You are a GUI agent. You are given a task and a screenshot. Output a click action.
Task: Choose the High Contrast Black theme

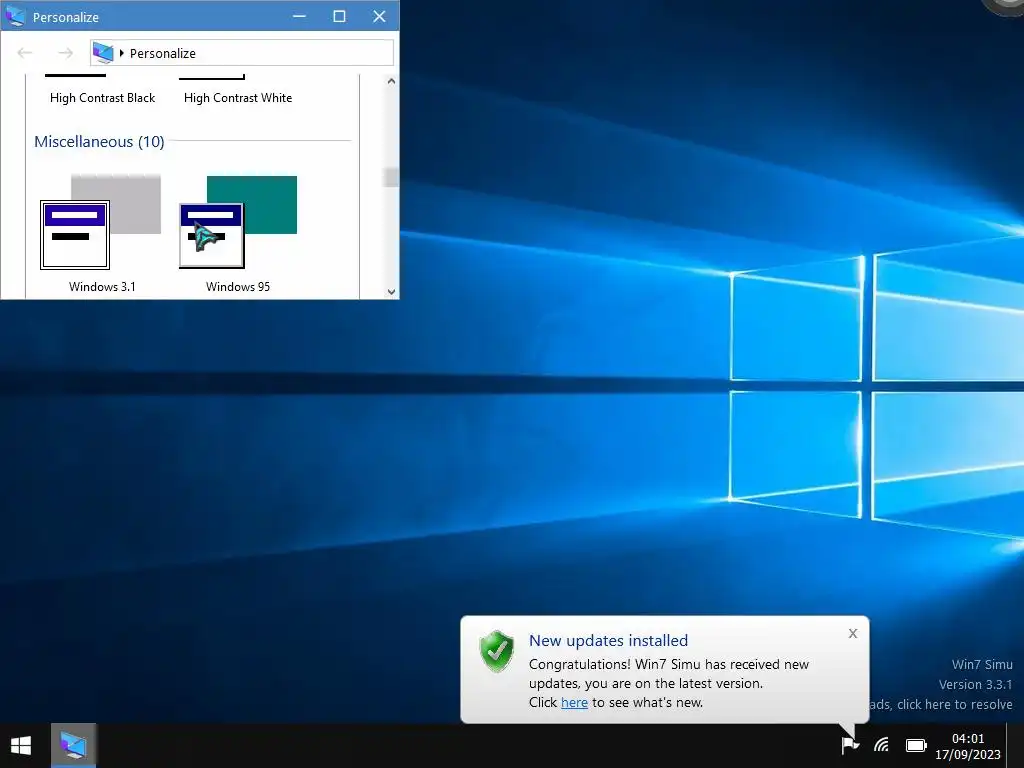coord(103,98)
